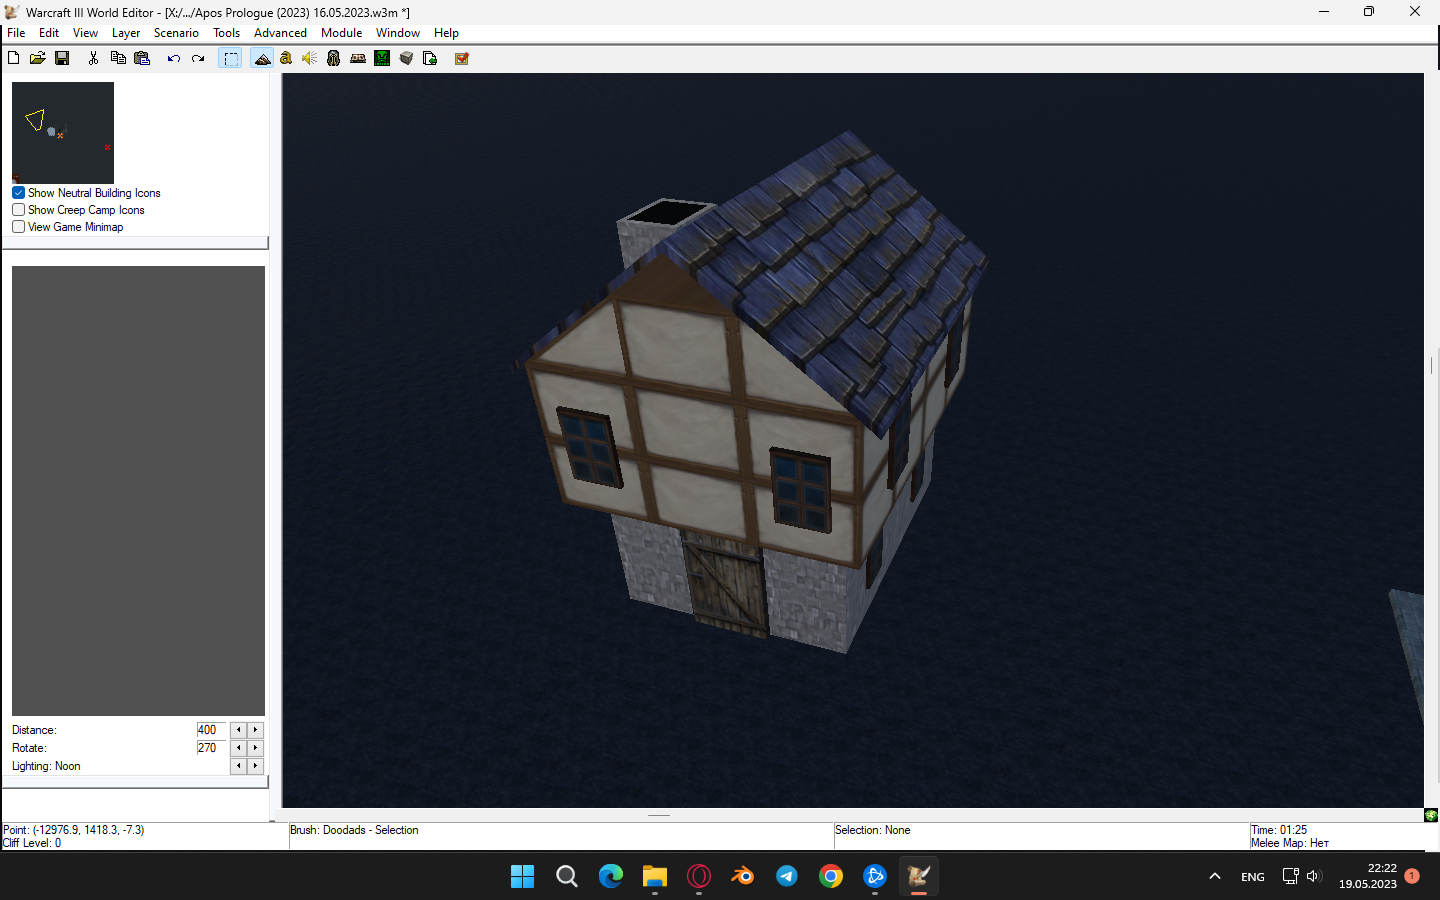The width and height of the screenshot is (1440, 900).
Task: Click the Cut scissors icon
Action: pos(93,58)
